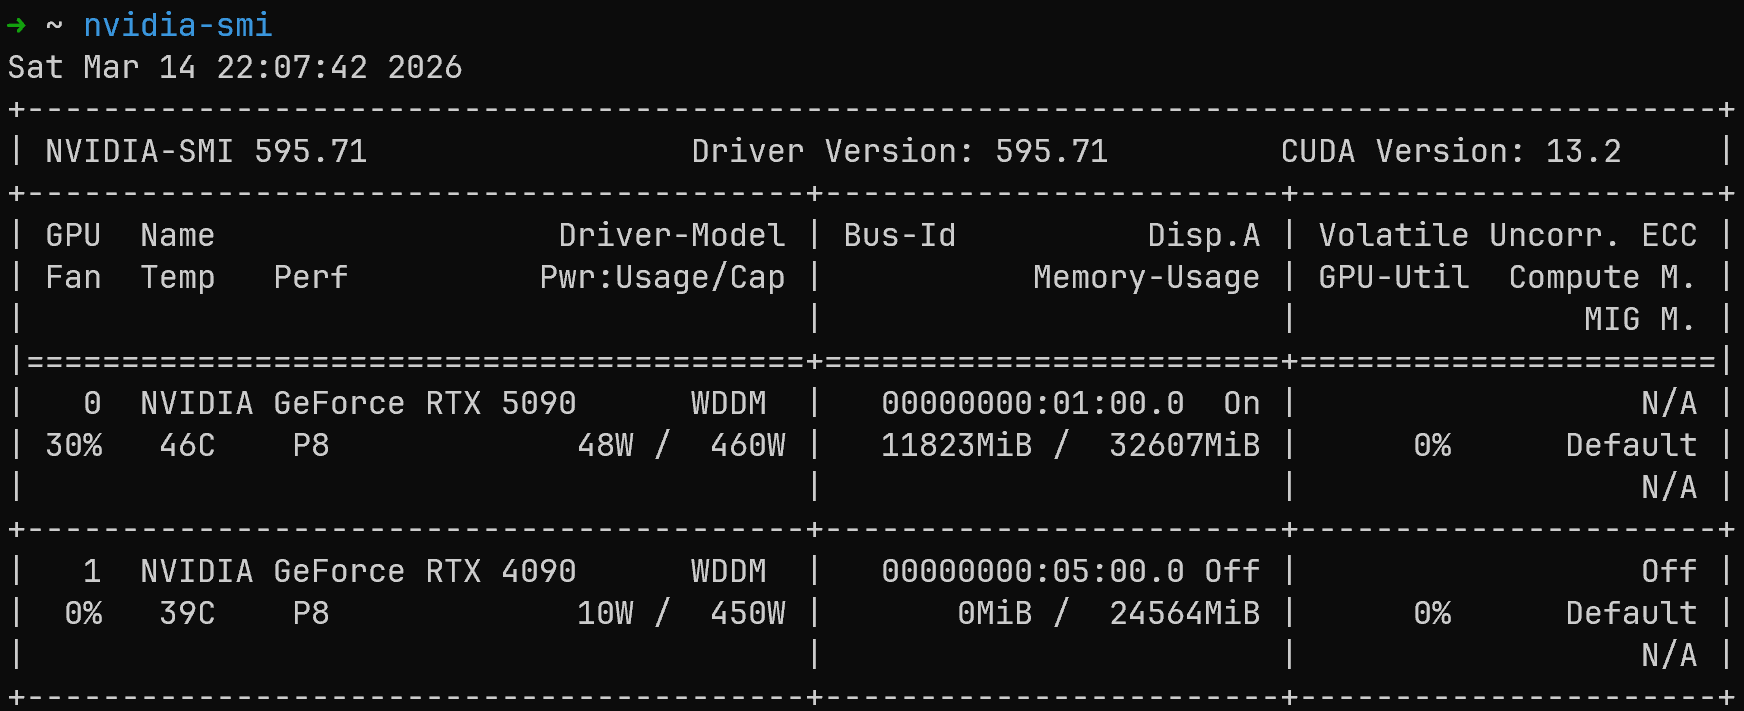Click the 24564MiB total memory value
Viewport: 1744px width, 711px height.
click(x=1185, y=613)
